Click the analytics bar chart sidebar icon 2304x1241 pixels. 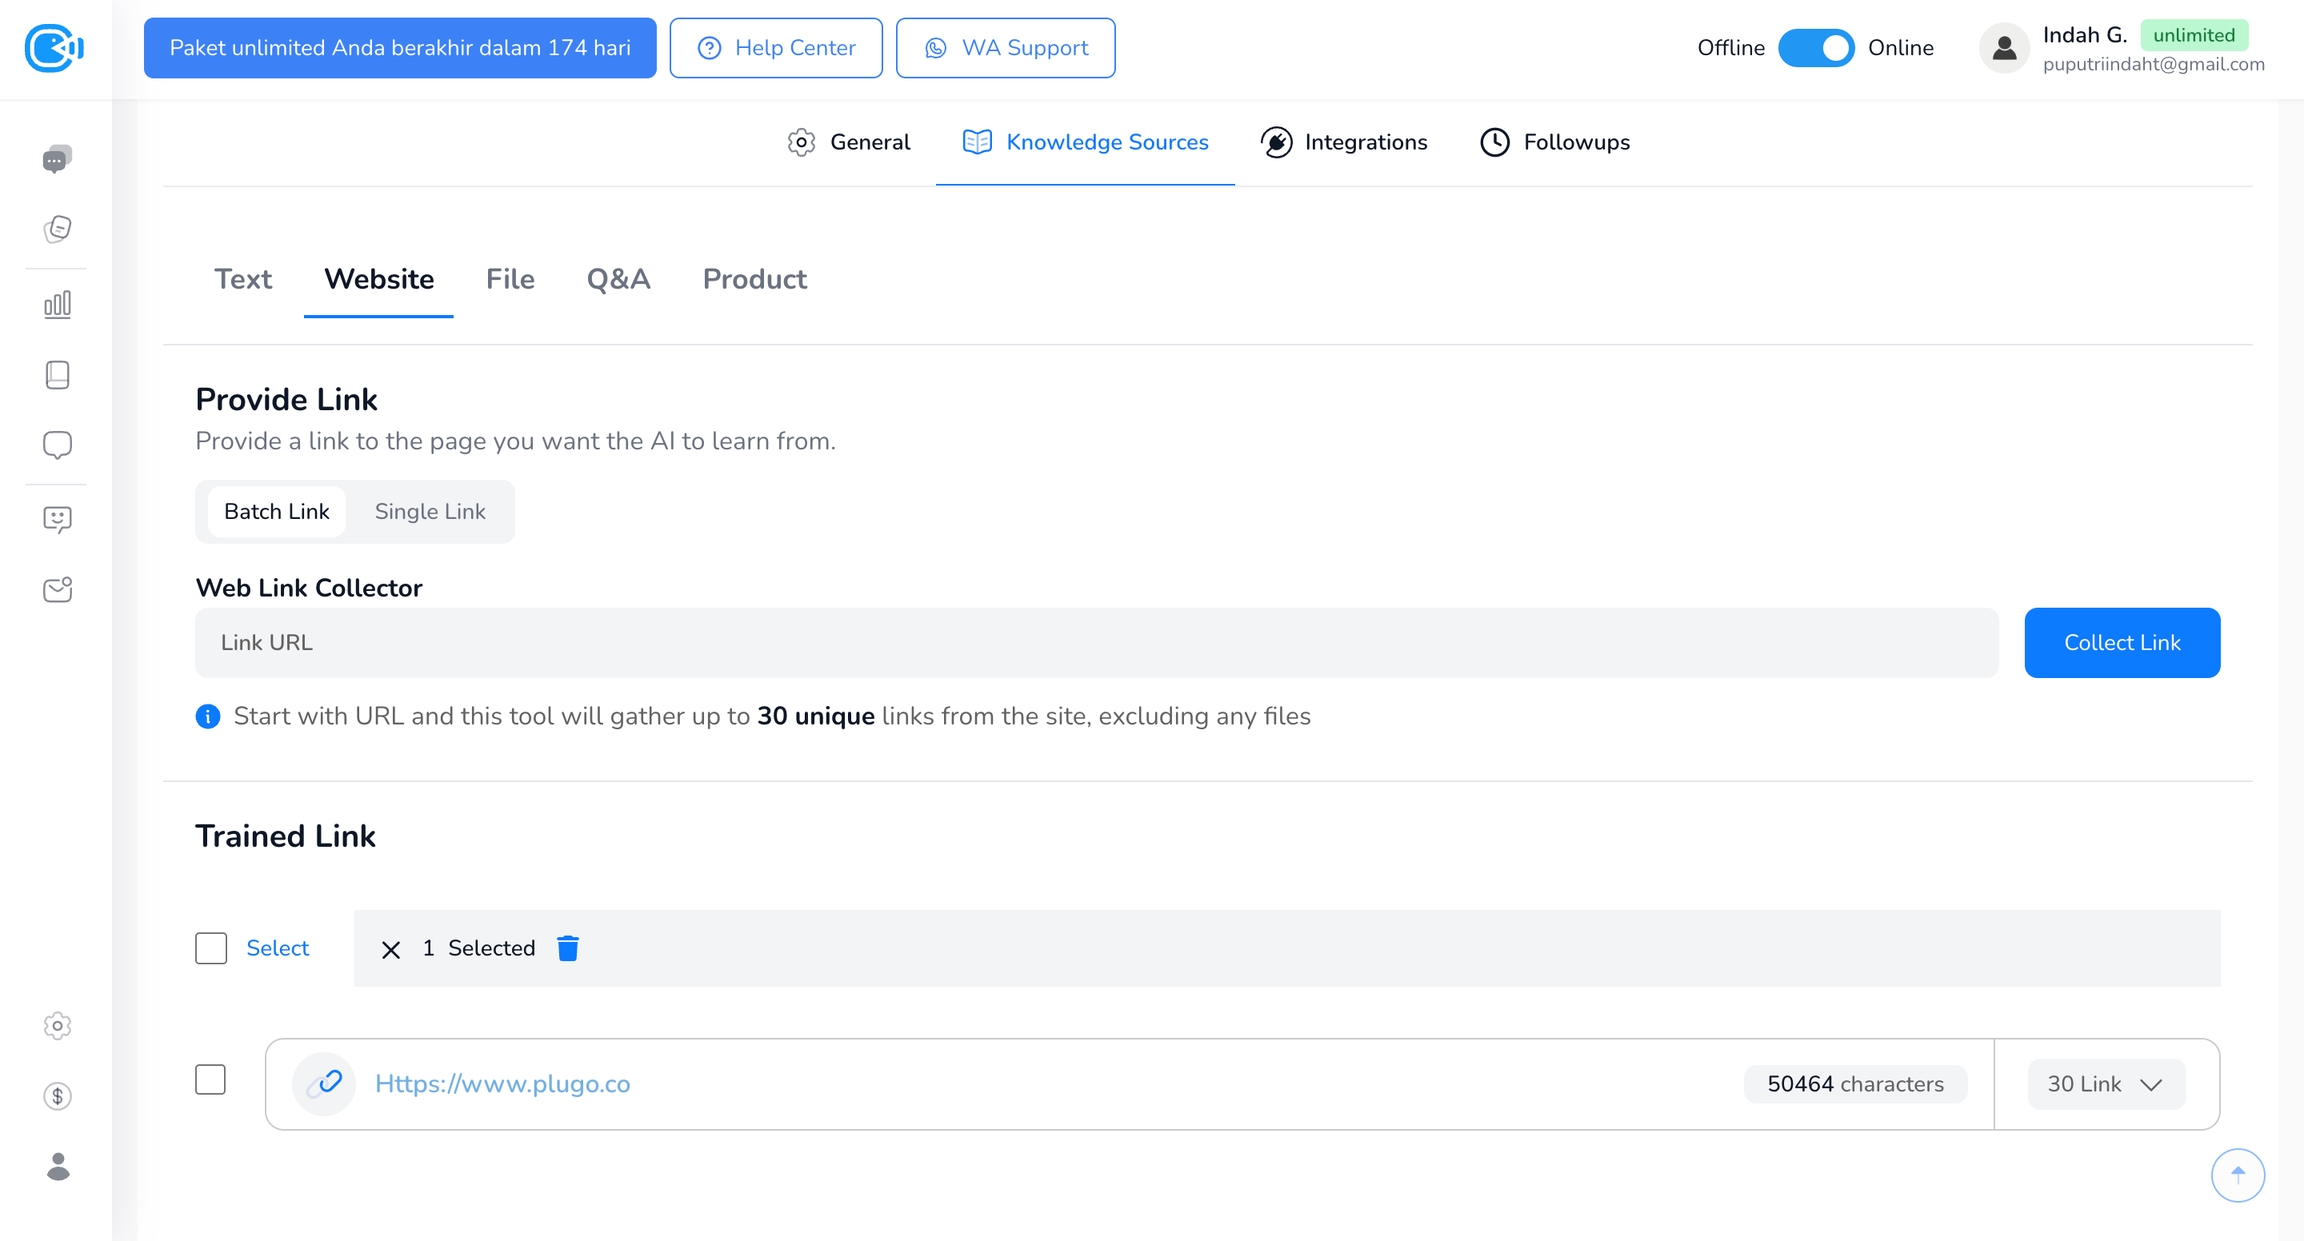(57, 304)
